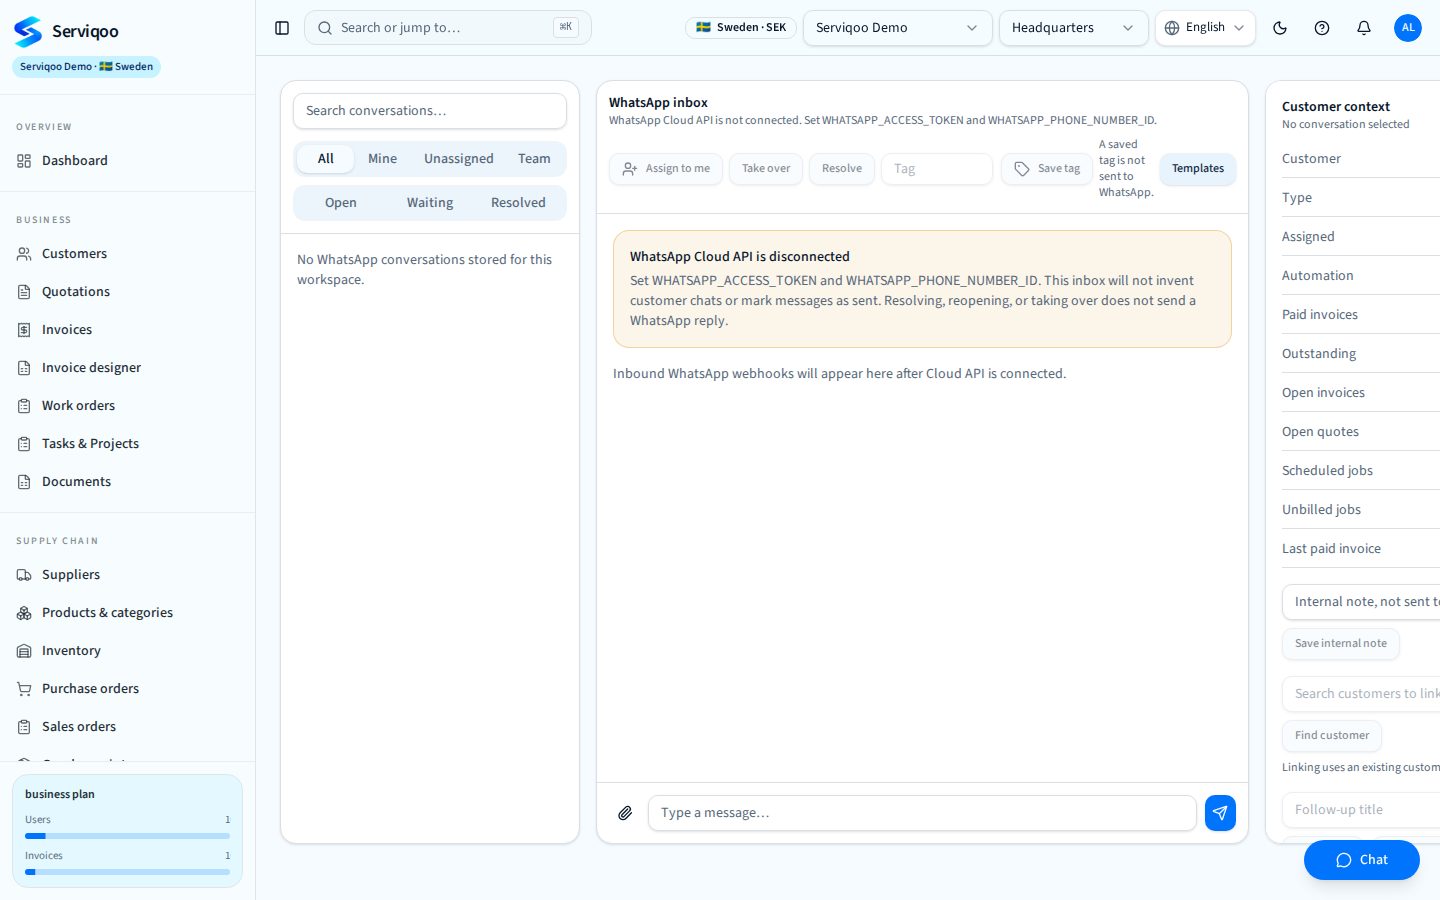Open Tasks & Projects menu item
This screenshot has width=1440, height=900.
[127, 444]
